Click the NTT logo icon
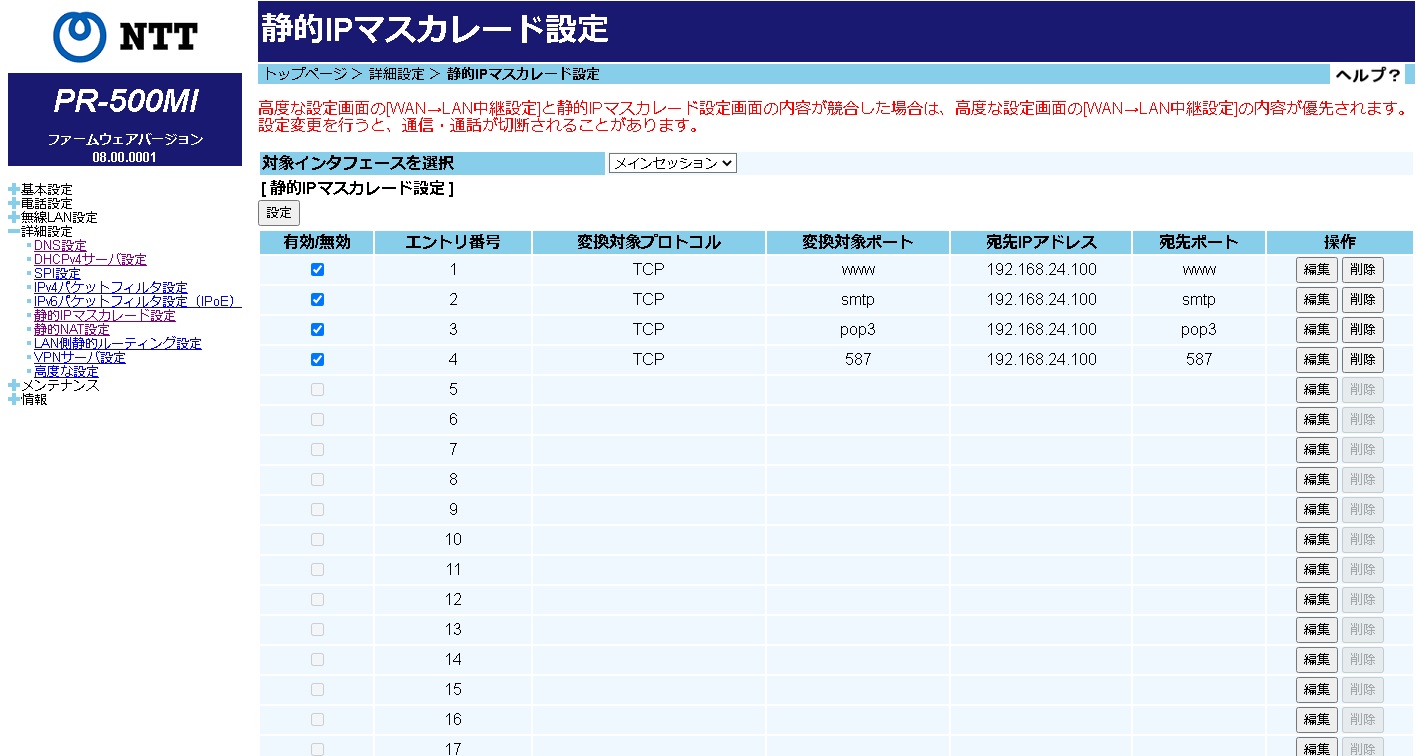This screenshot has width=1416, height=756. coord(81,36)
